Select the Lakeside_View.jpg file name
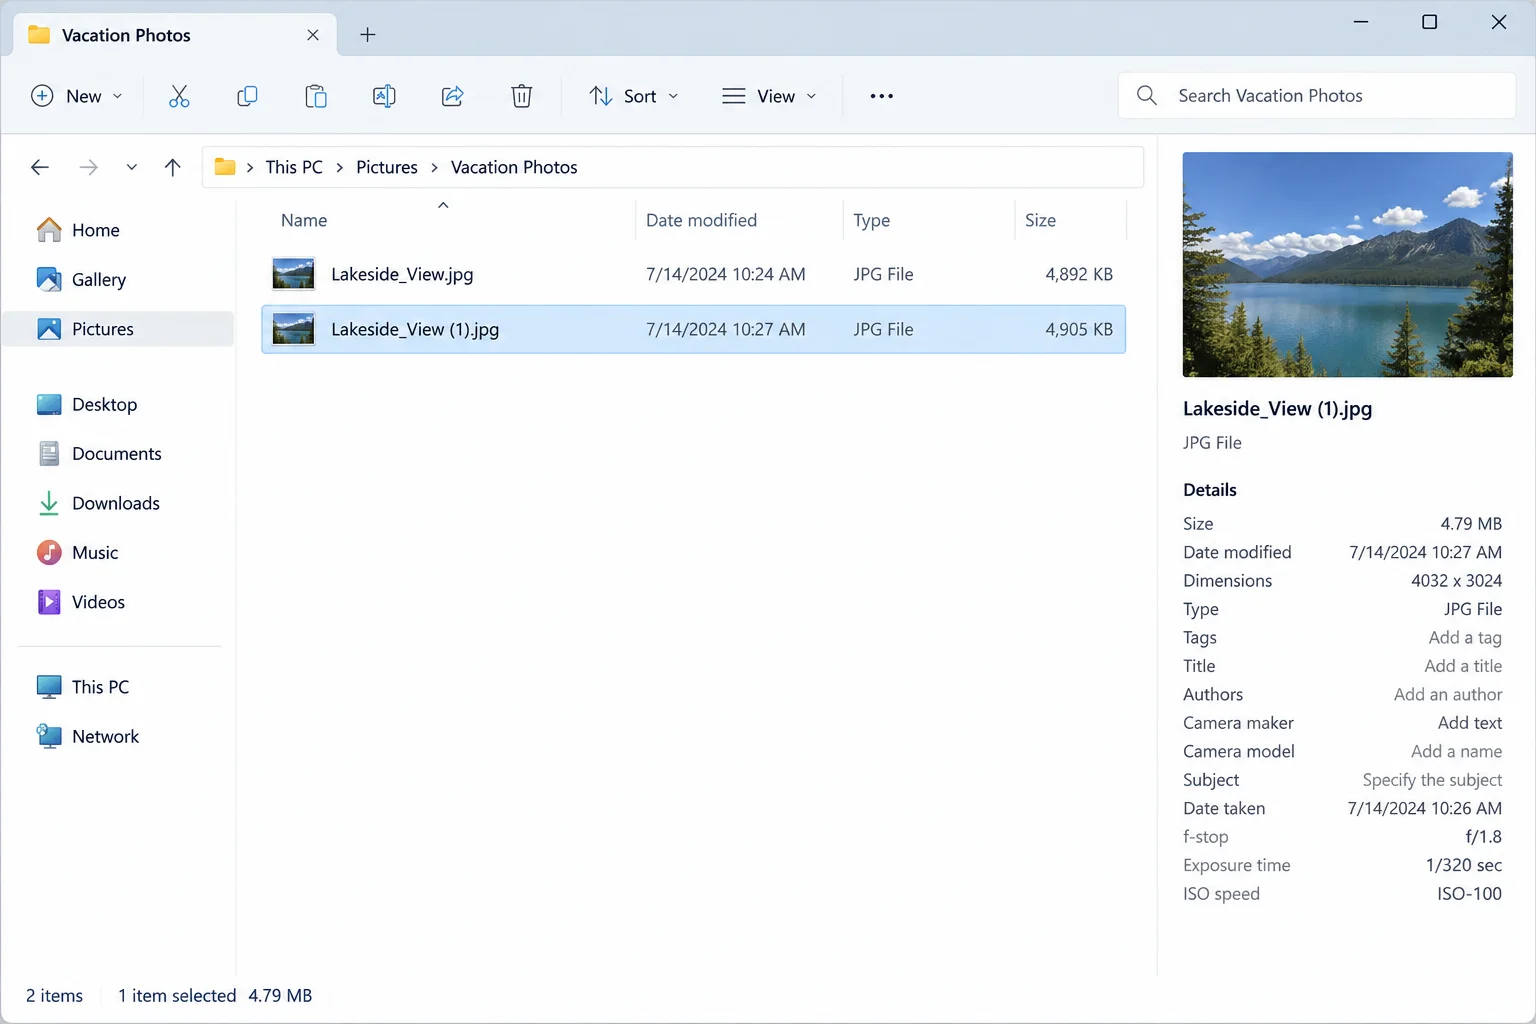 [x=402, y=274]
